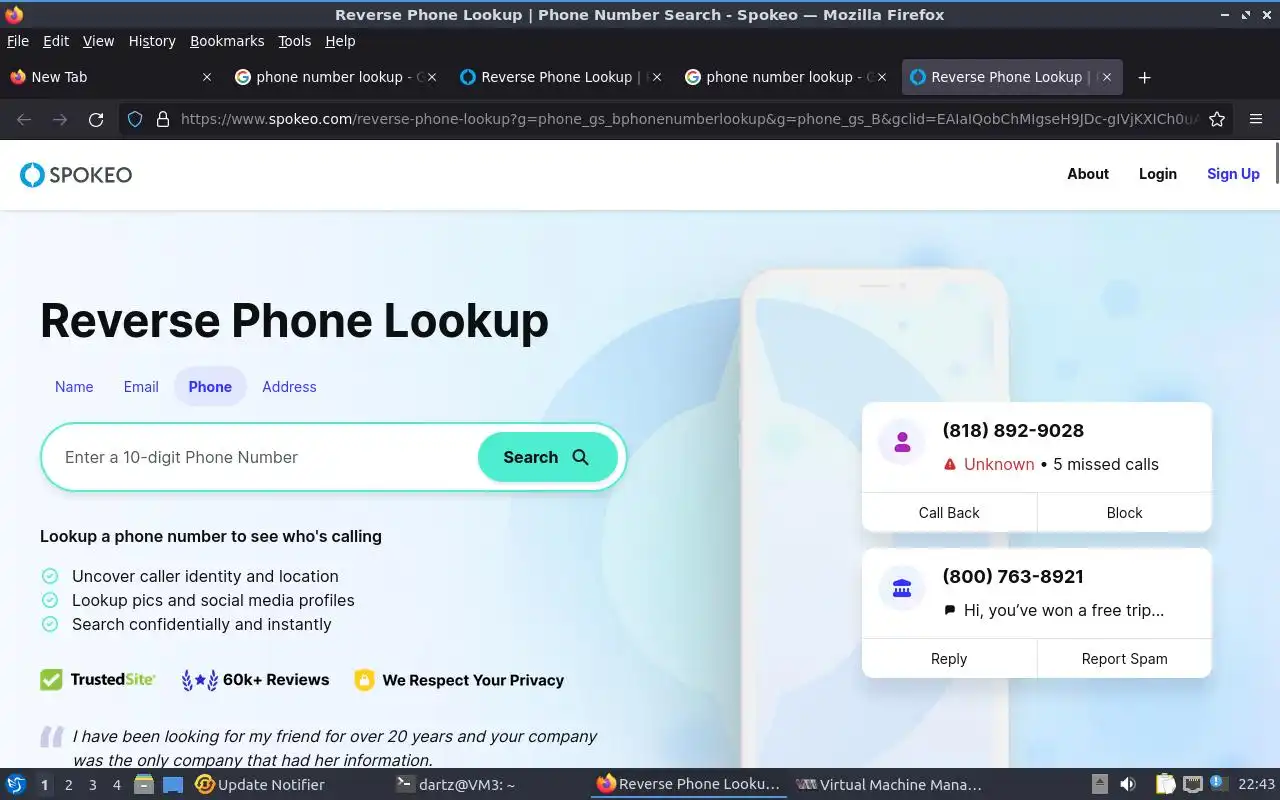Click the network tray icon

point(1192,785)
